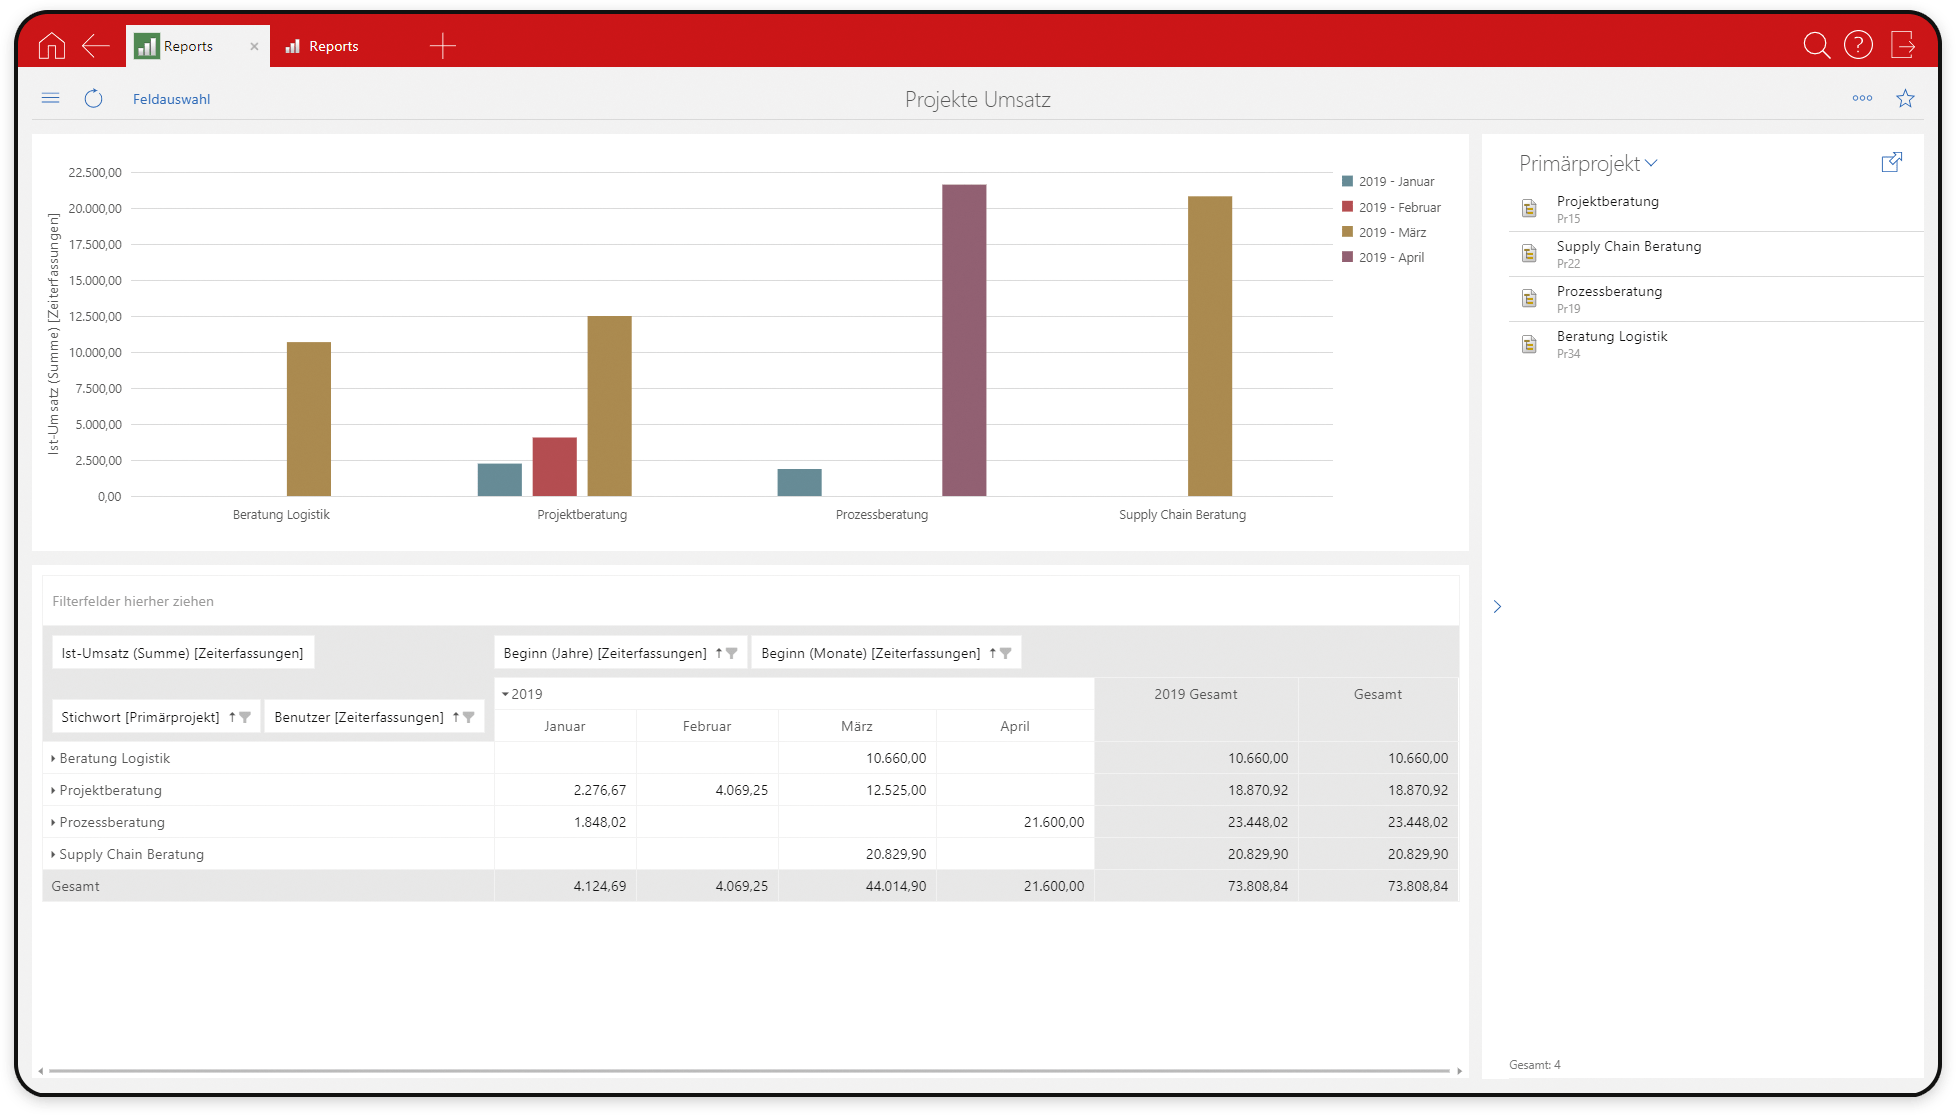Click the Januar column header
This screenshot has width=1956, height=1115.
coord(565,726)
